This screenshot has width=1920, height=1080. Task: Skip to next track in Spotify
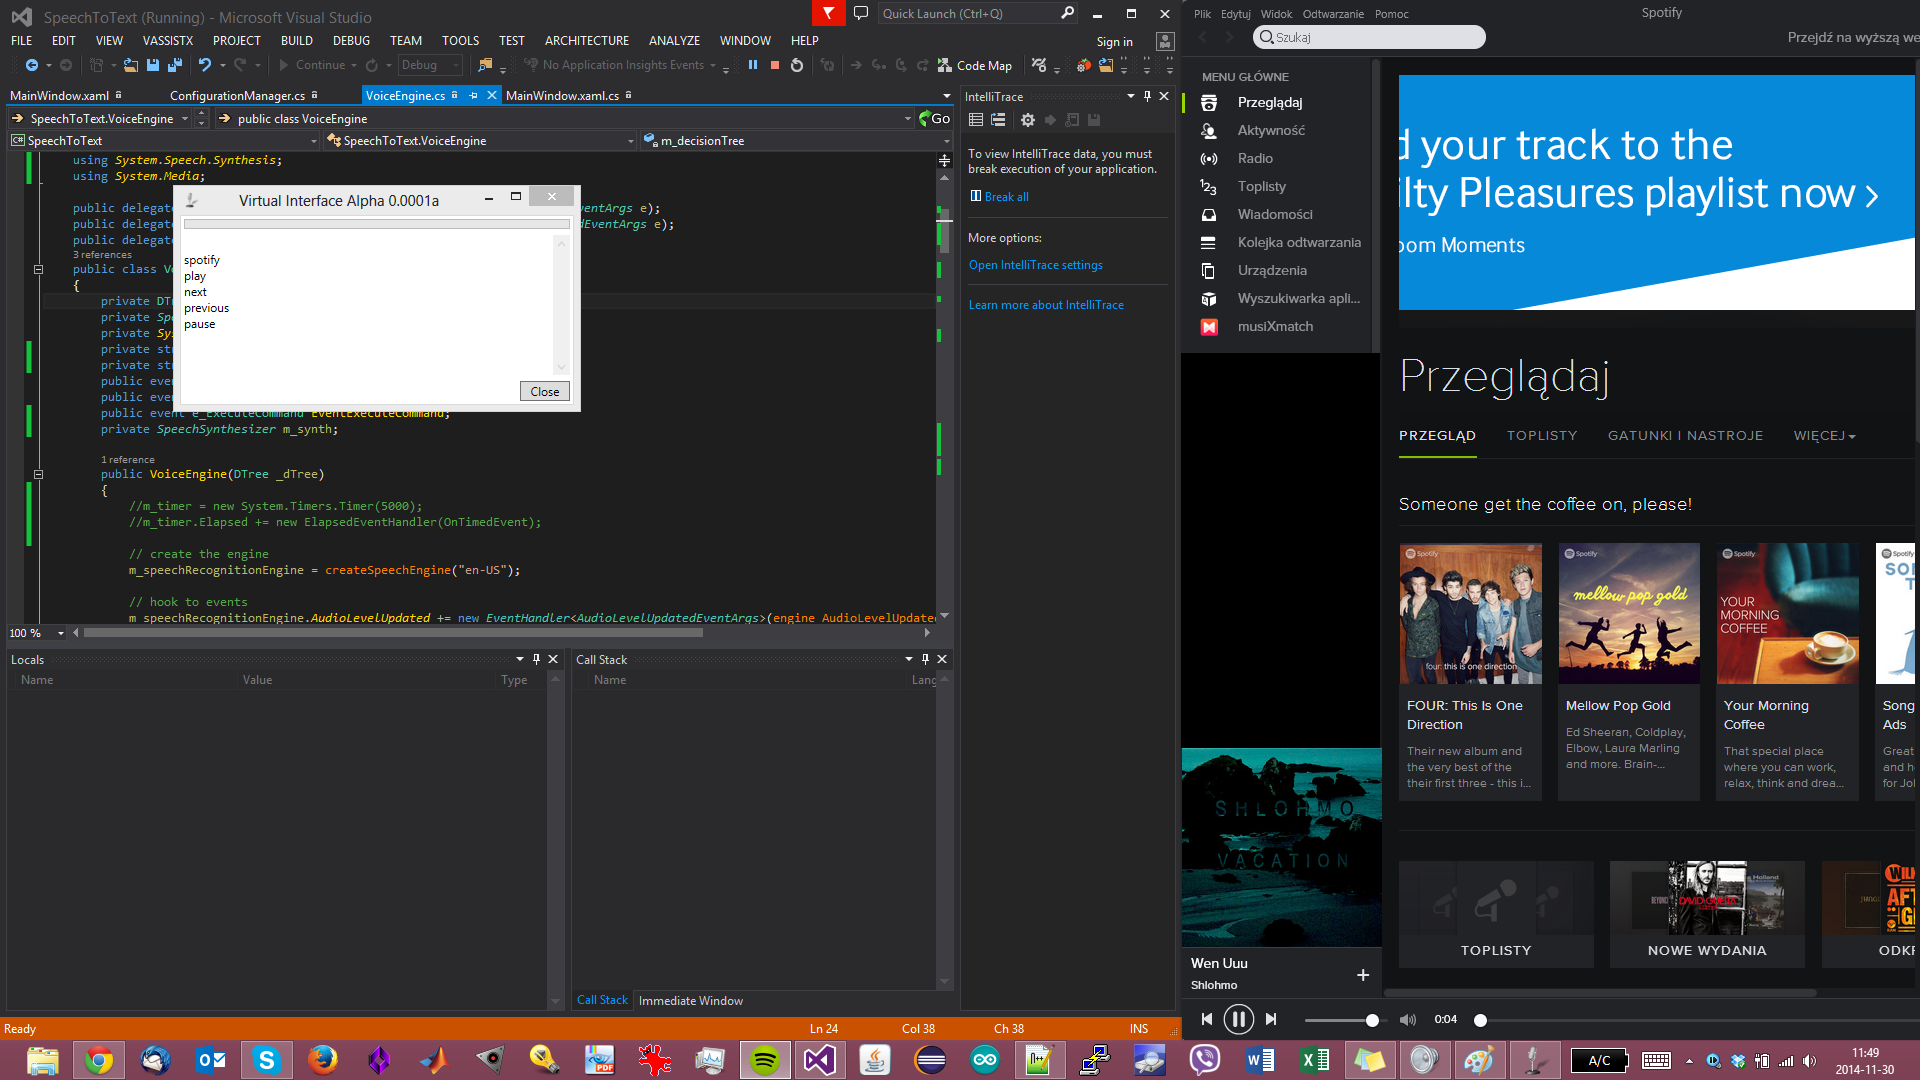(1271, 1019)
